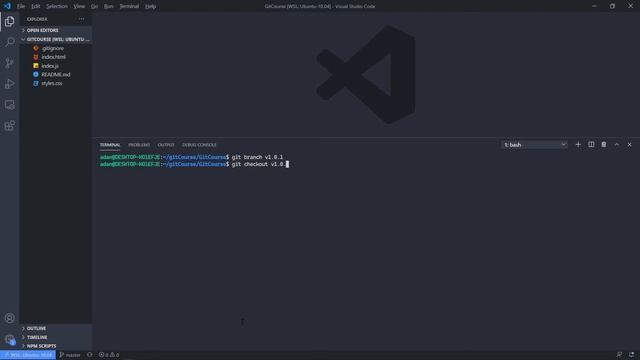The height and width of the screenshot is (360, 640).
Task: Open the Terminal menu
Action: pyautogui.click(x=129, y=6)
